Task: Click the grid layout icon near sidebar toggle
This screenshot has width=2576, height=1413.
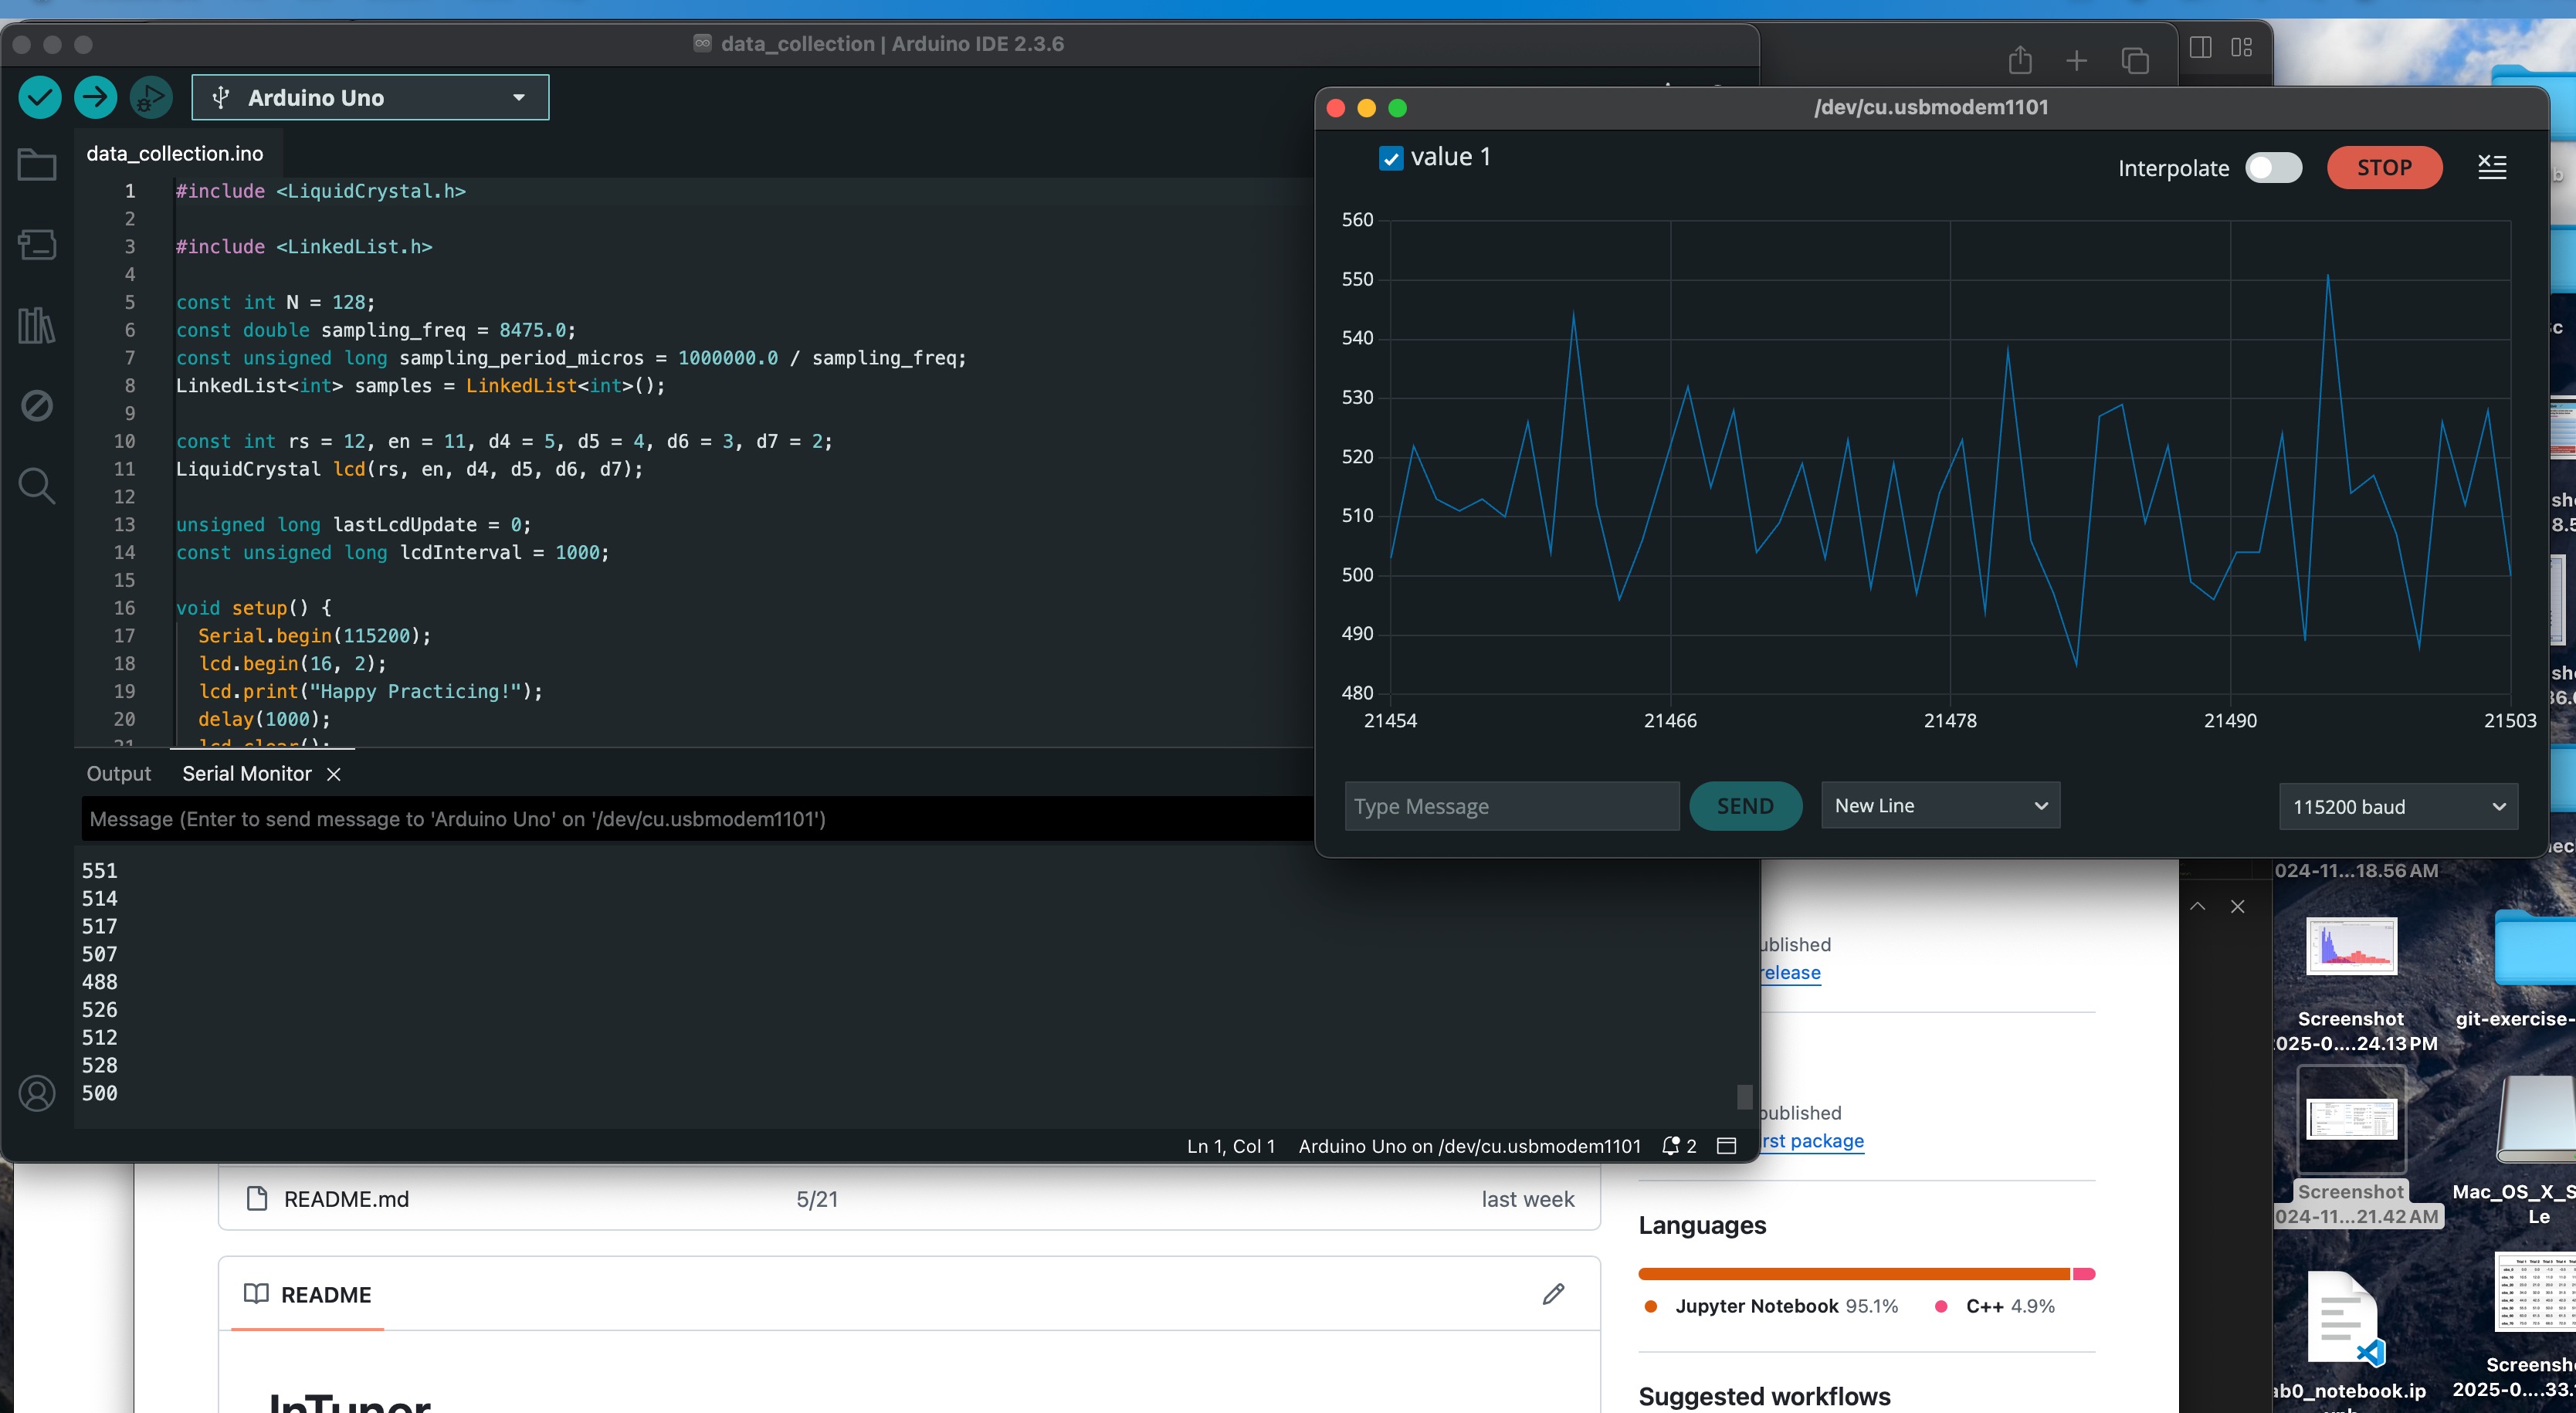Action: [2241, 47]
